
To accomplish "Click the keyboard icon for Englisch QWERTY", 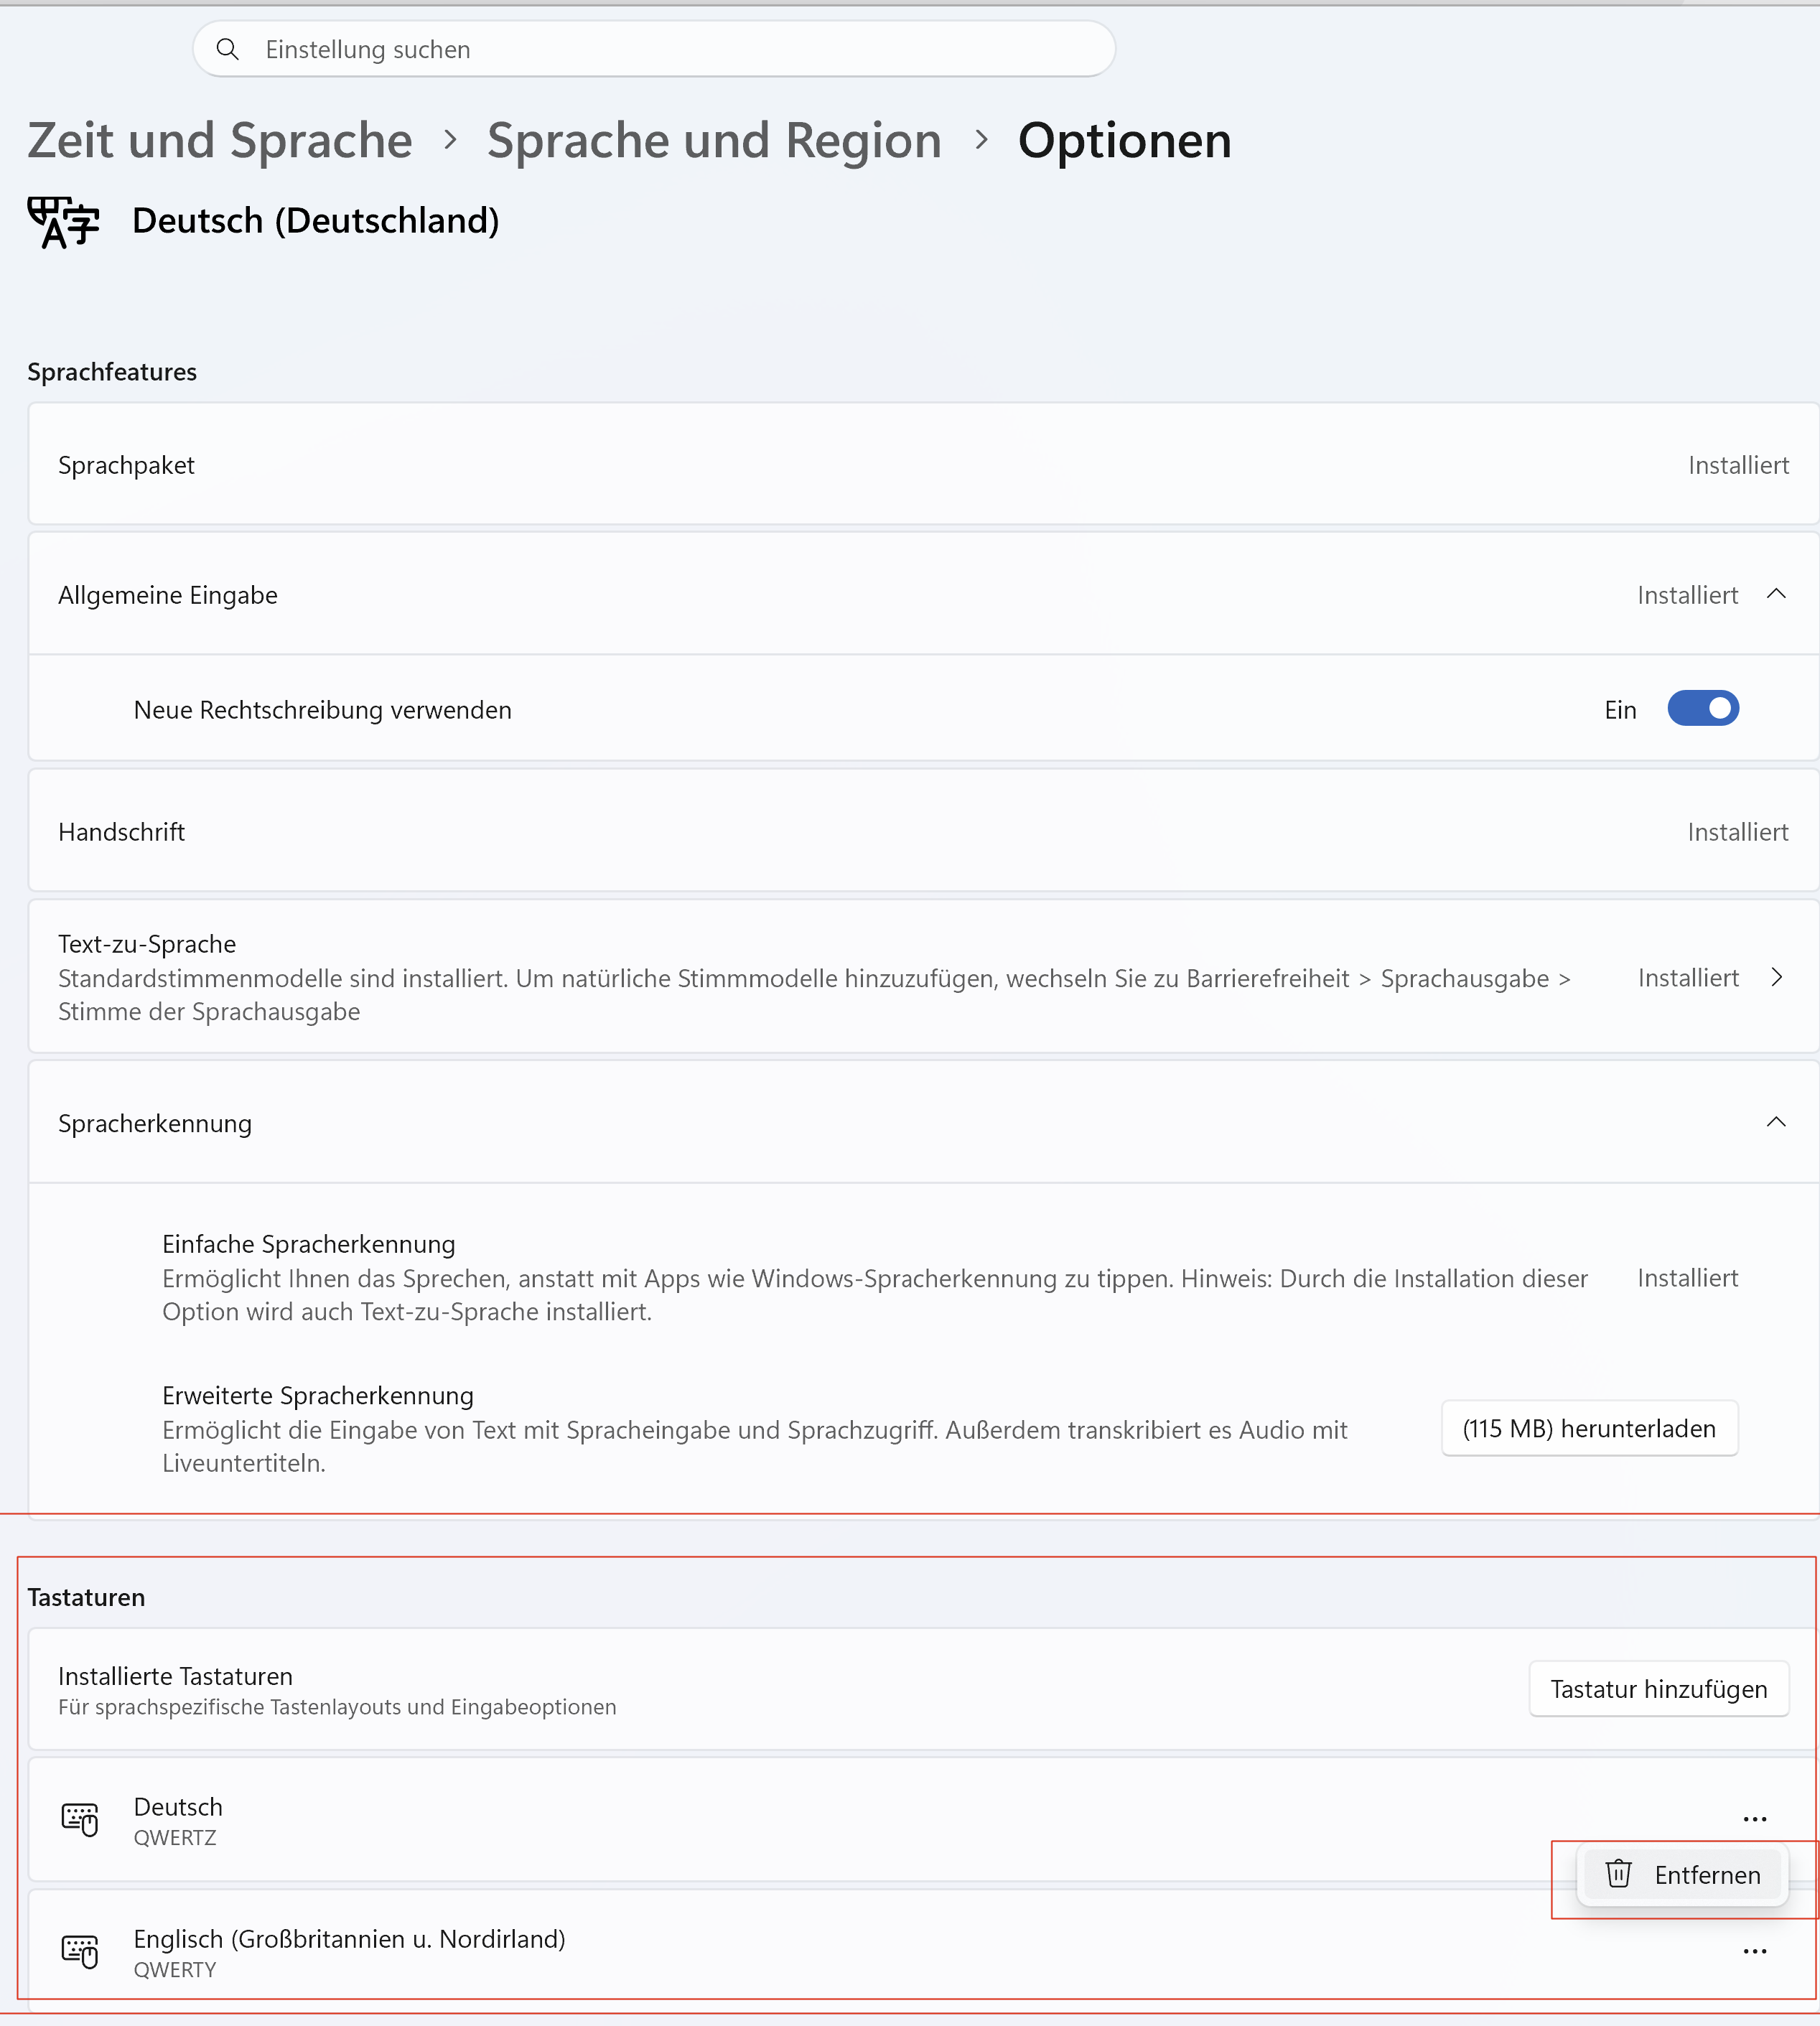I will coord(80,1951).
